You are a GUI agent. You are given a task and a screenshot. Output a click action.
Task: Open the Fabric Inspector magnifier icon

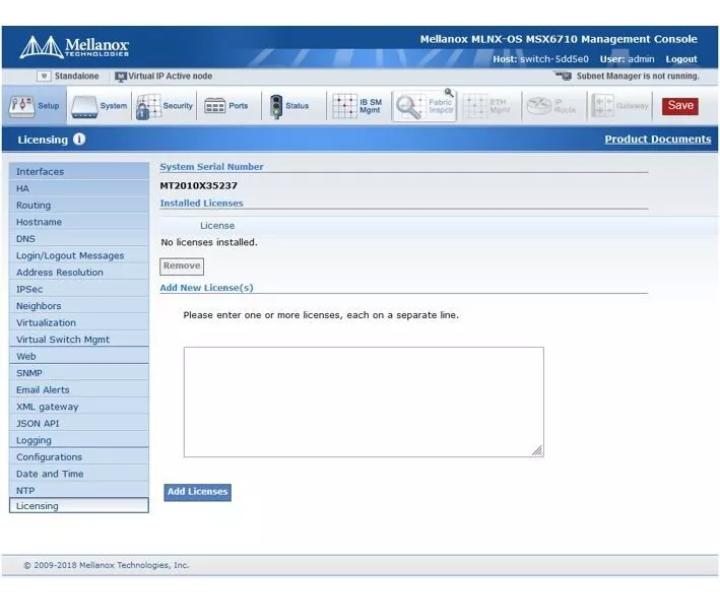click(408, 107)
